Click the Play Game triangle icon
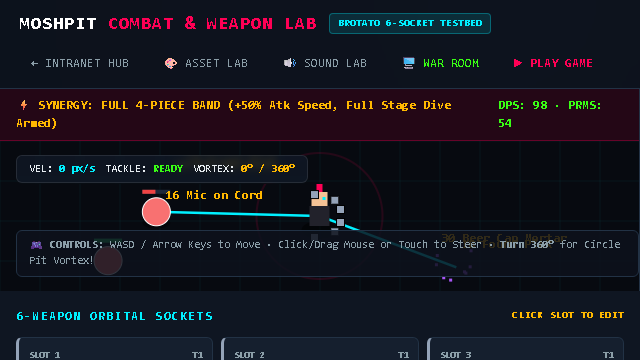The height and width of the screenshot is (360, 640). click(518, 63)
